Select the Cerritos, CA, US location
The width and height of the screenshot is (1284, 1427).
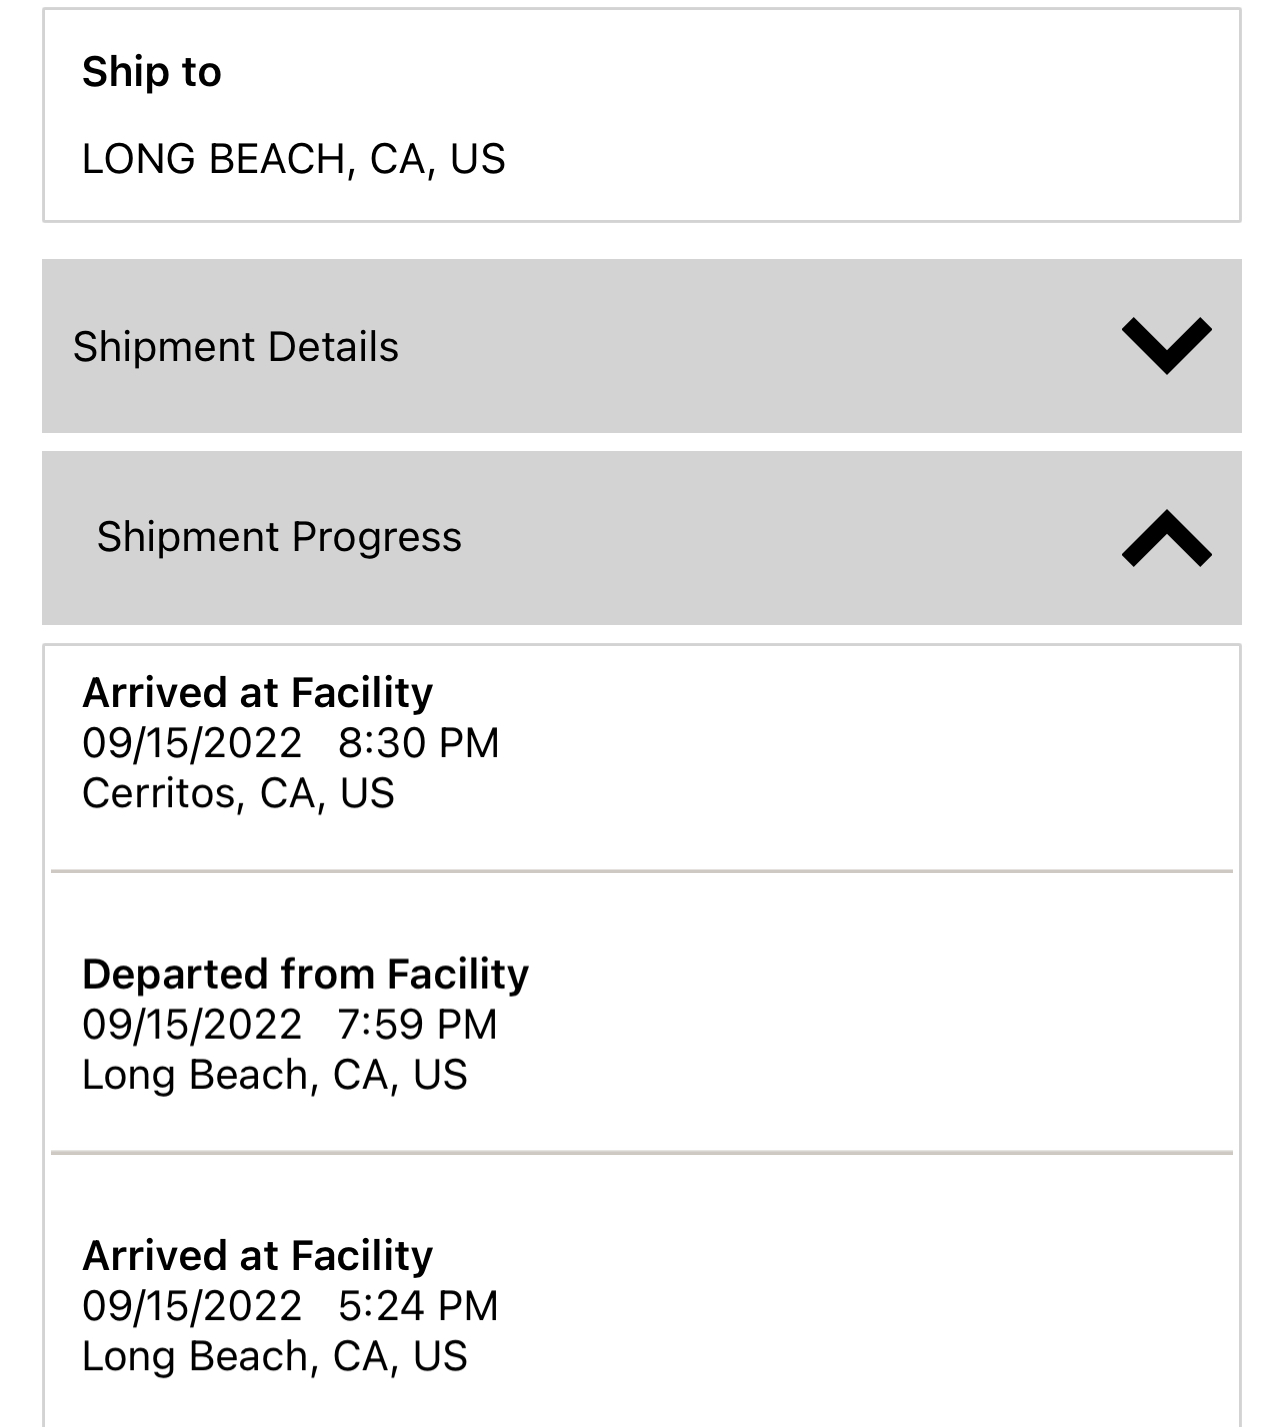[x=238, y=793]
